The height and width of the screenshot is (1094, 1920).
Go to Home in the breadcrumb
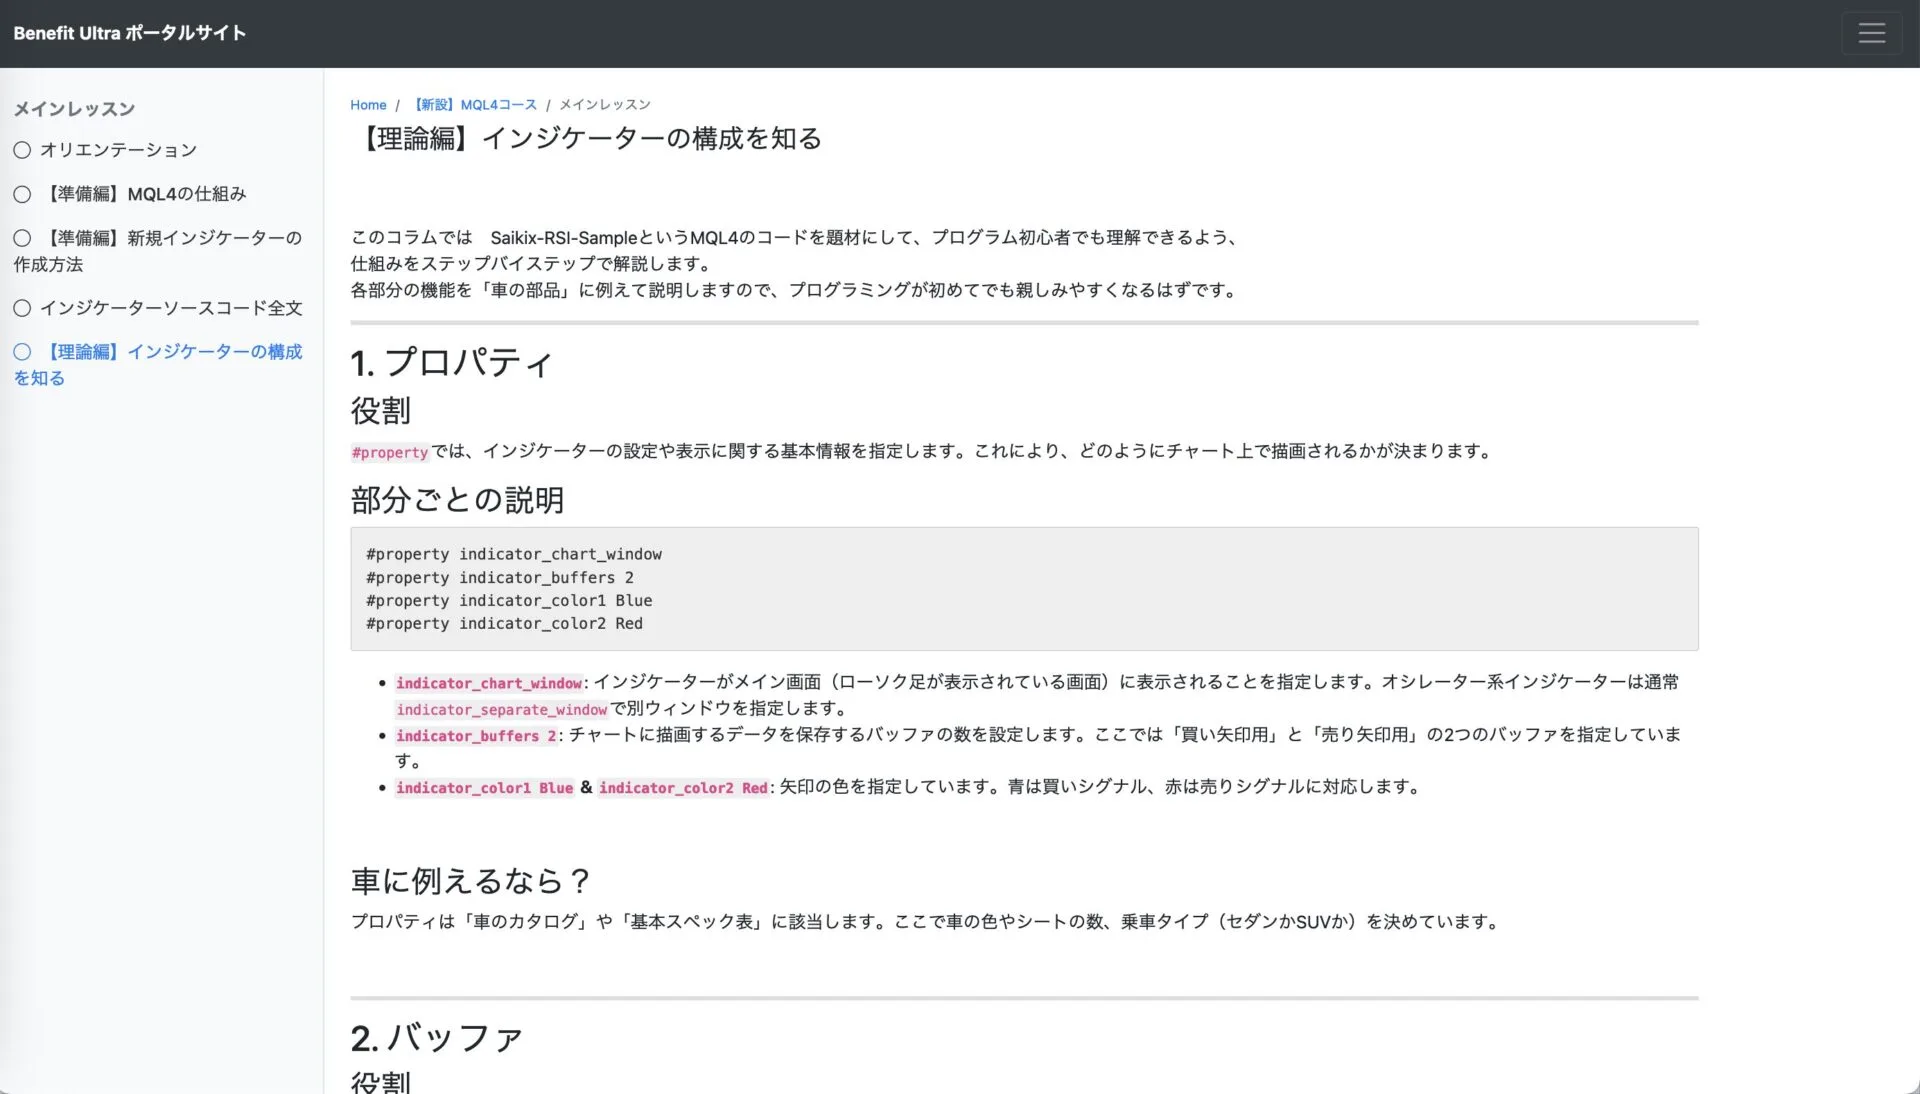point(368,105)
